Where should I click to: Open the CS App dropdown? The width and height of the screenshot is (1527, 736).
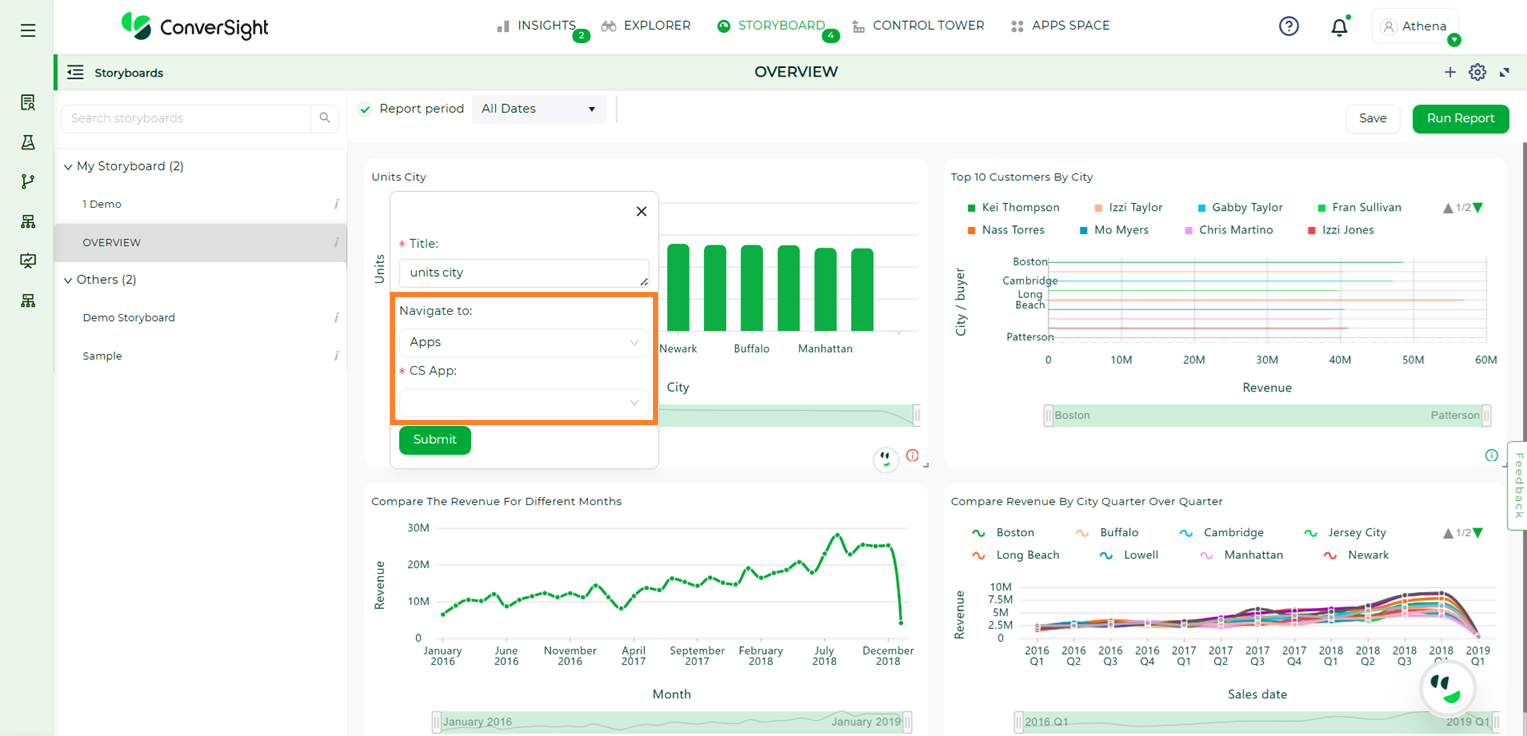(x=523, y=403)
